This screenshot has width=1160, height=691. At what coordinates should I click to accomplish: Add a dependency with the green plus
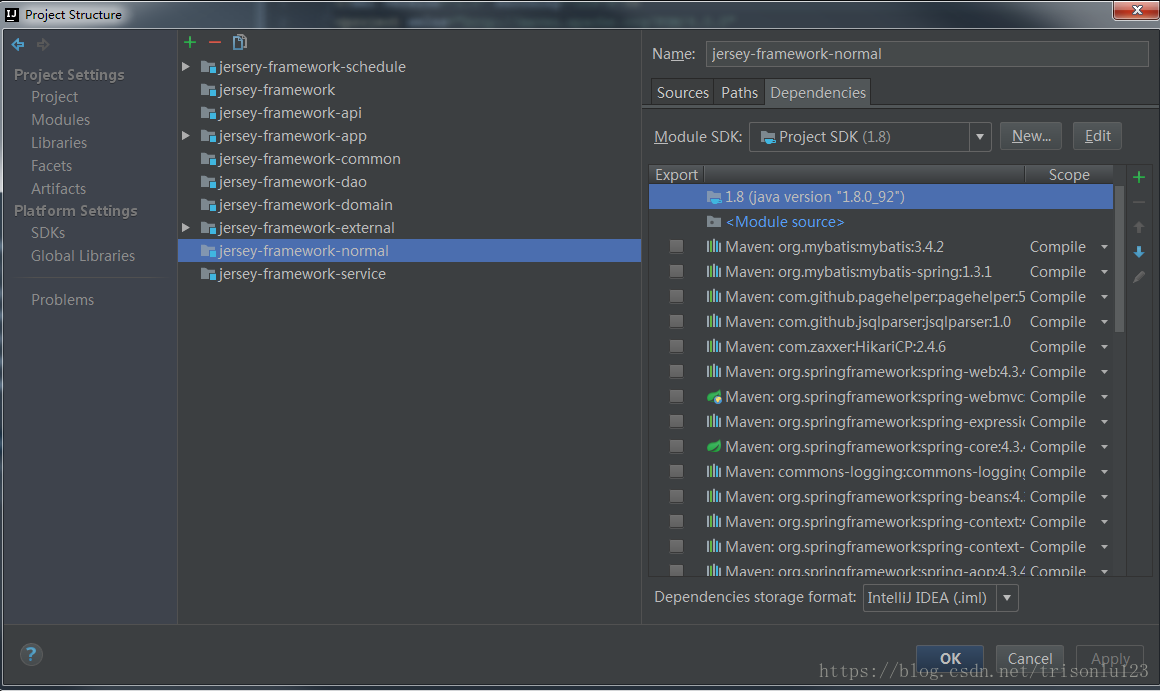1139,177
